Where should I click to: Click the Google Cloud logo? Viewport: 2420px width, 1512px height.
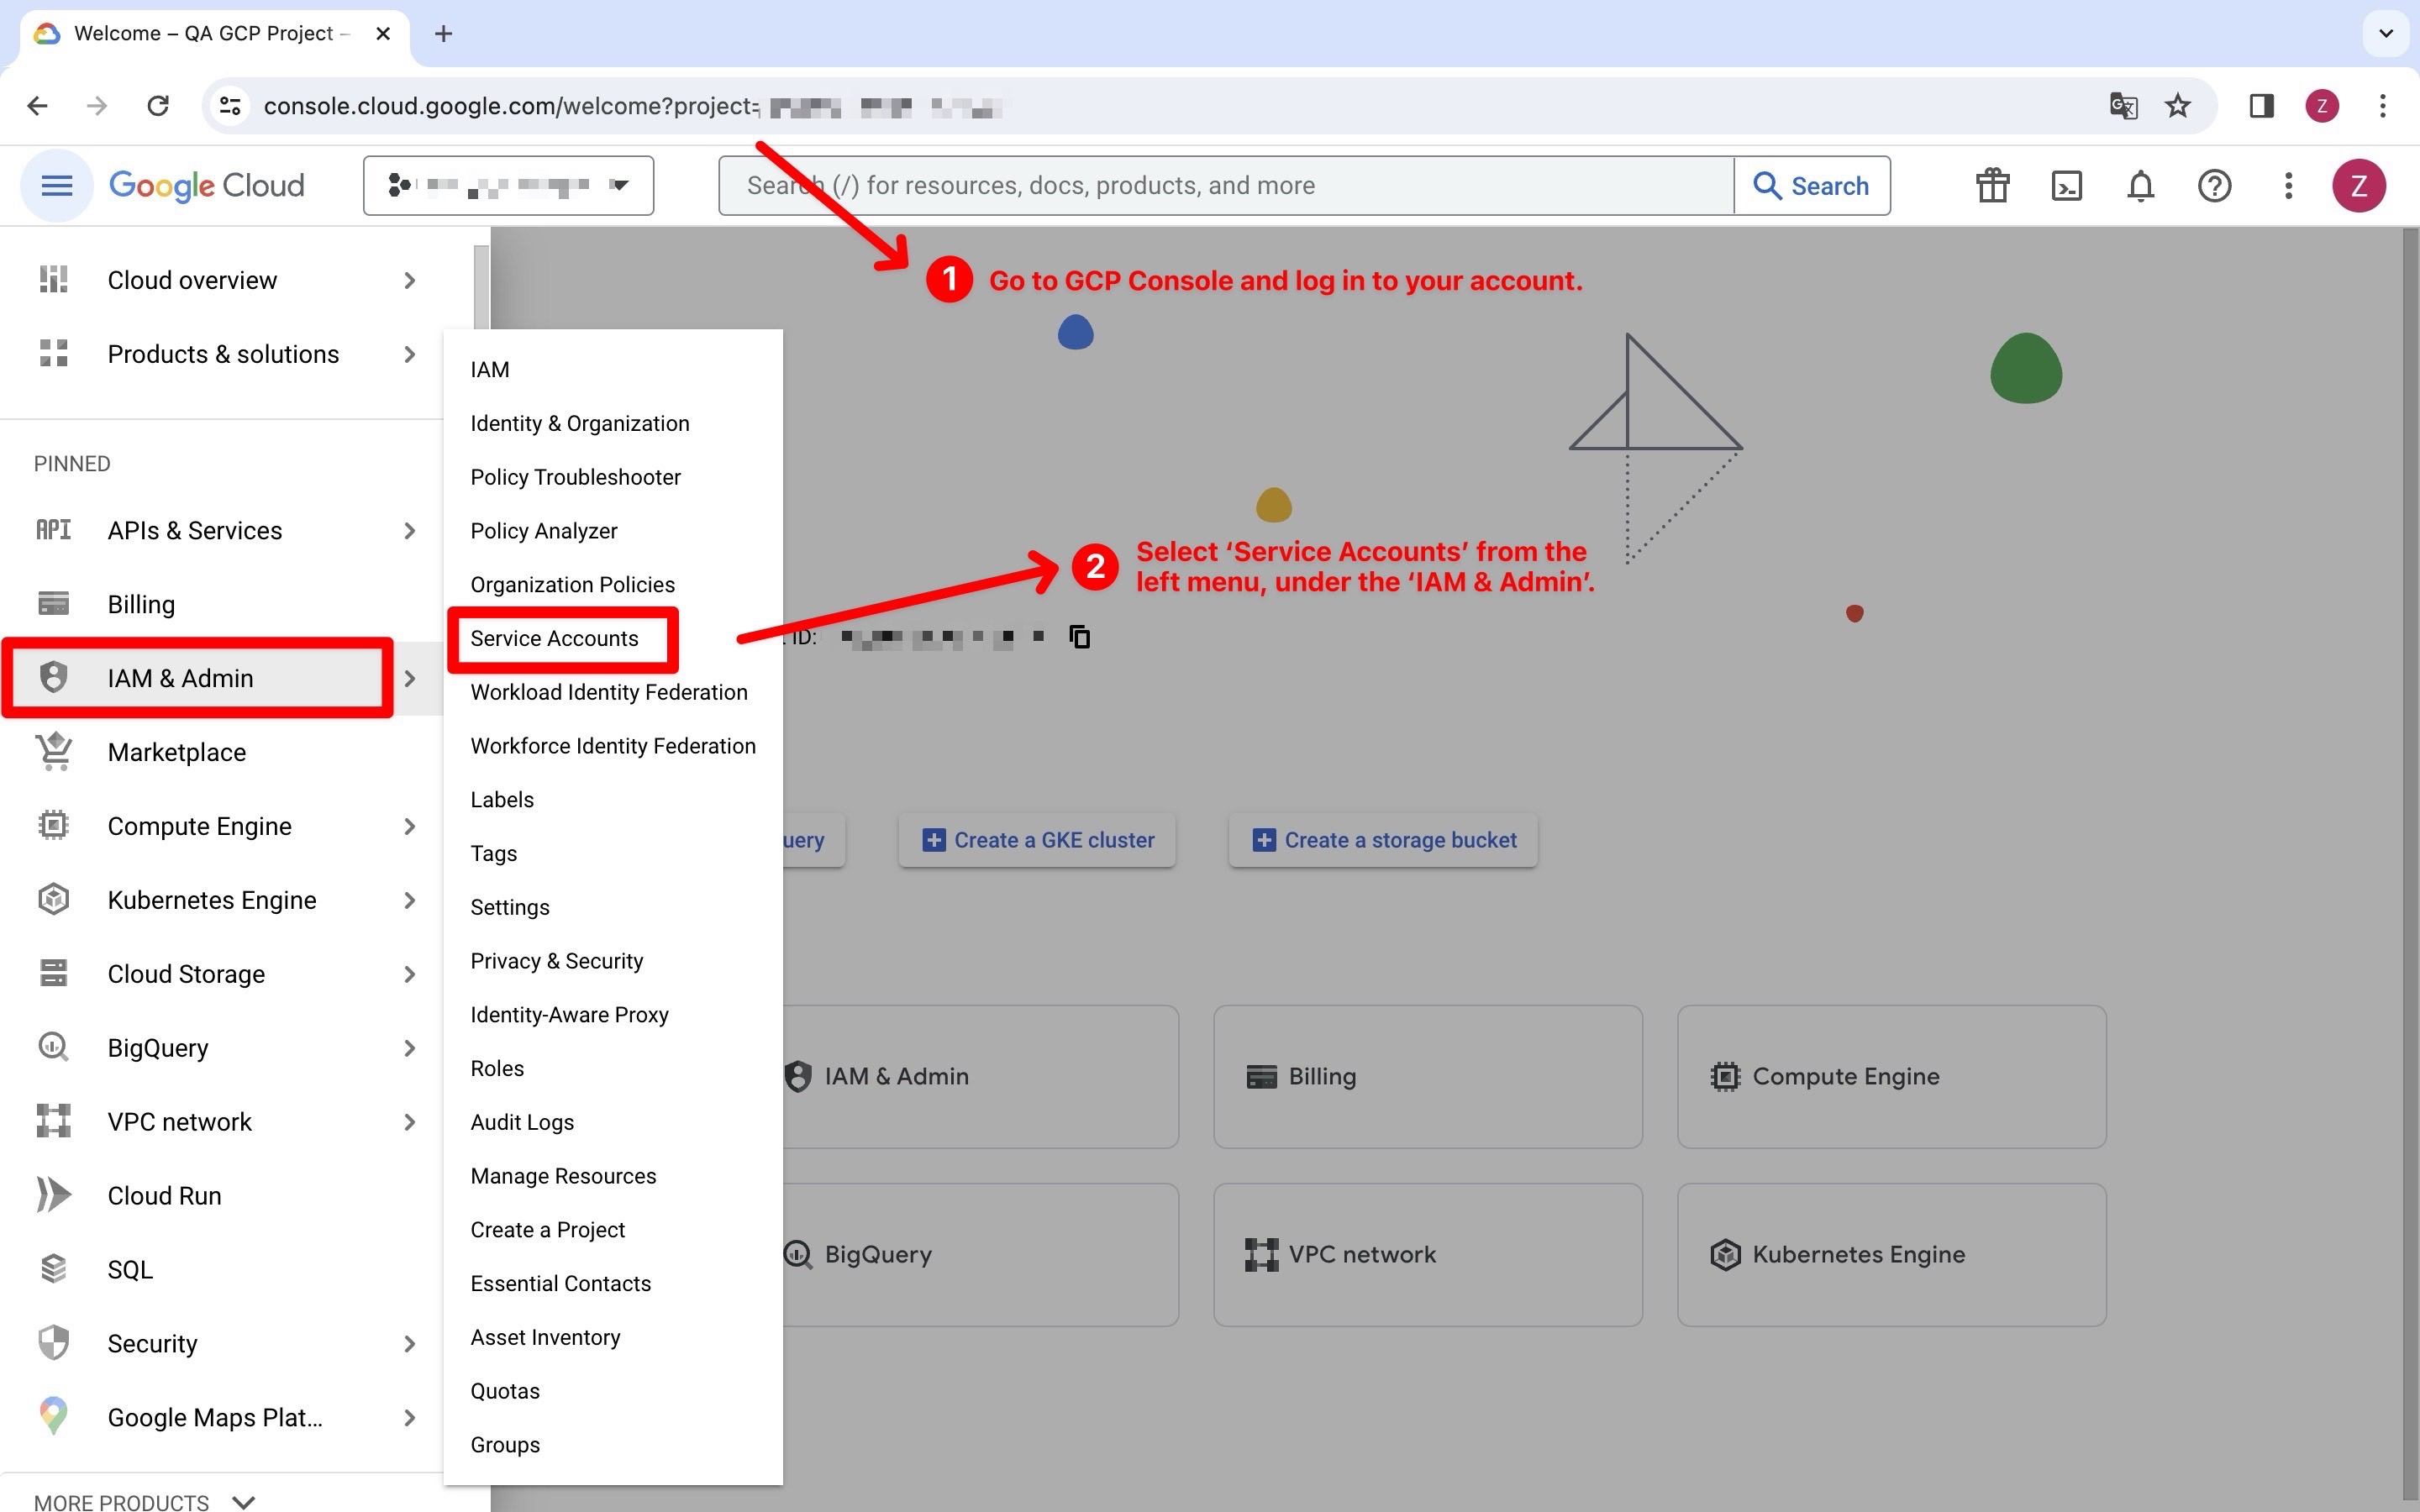tap(206, 185)
